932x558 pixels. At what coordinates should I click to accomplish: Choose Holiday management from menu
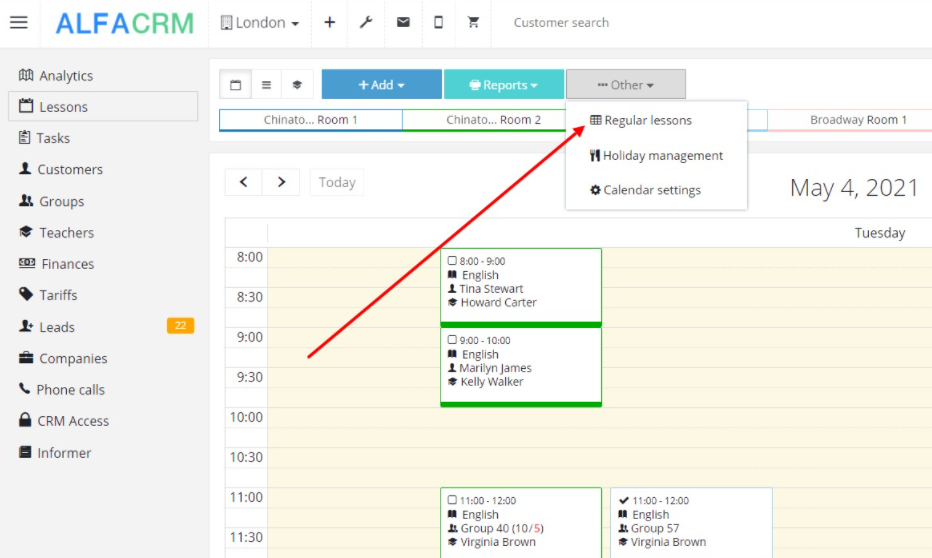pyautogui.click(x=656, y=156)
